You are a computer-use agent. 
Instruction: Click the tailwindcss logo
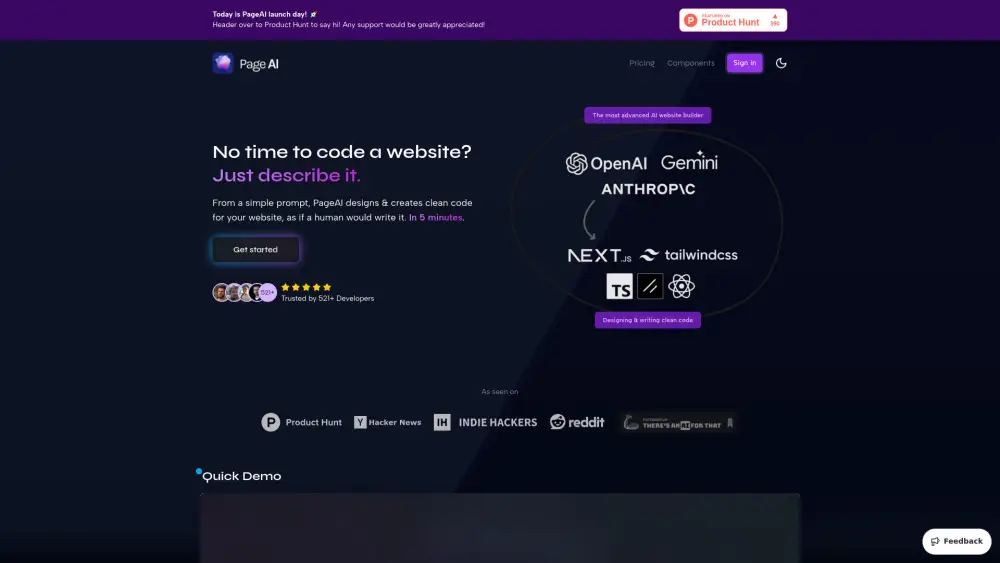click(689, 255)
